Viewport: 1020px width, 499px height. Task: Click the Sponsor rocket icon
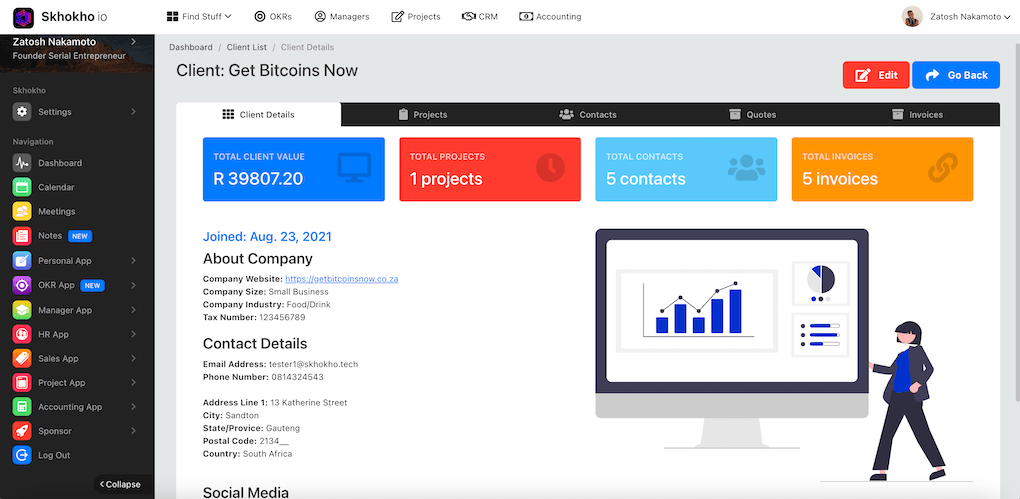click(x=22, y=431)
